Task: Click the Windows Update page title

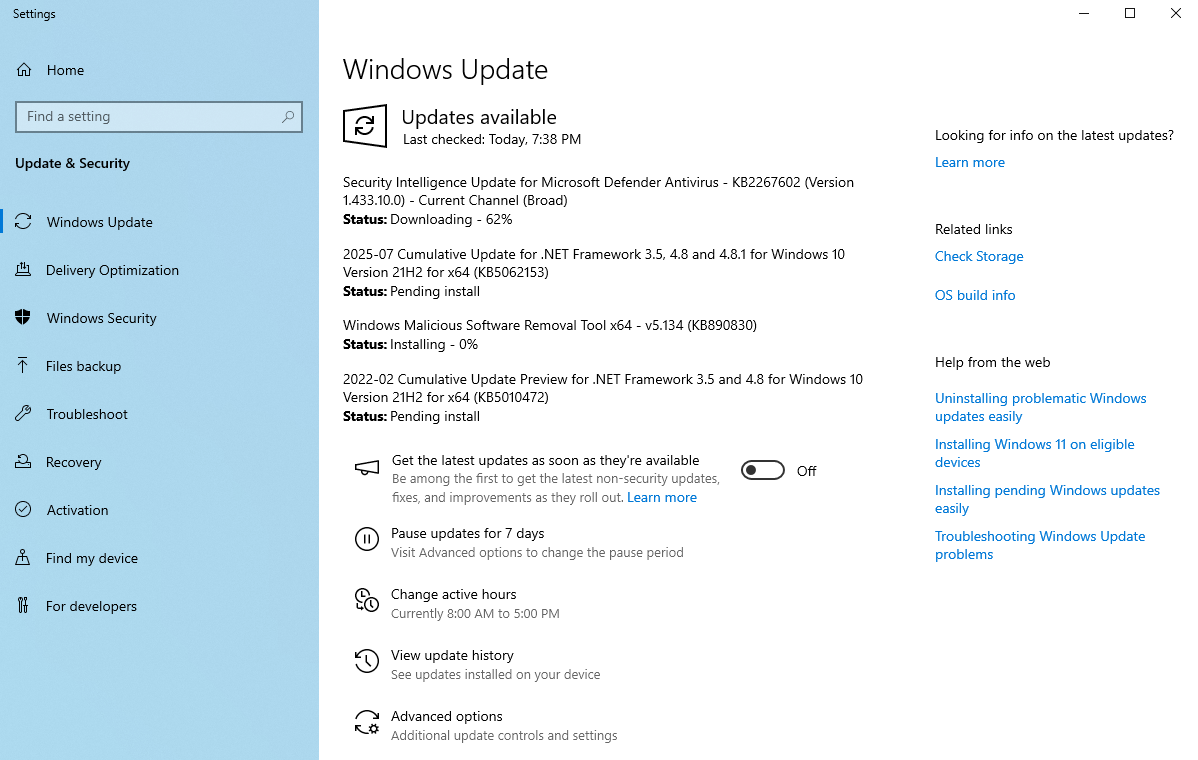Action: tap(445, 70)
